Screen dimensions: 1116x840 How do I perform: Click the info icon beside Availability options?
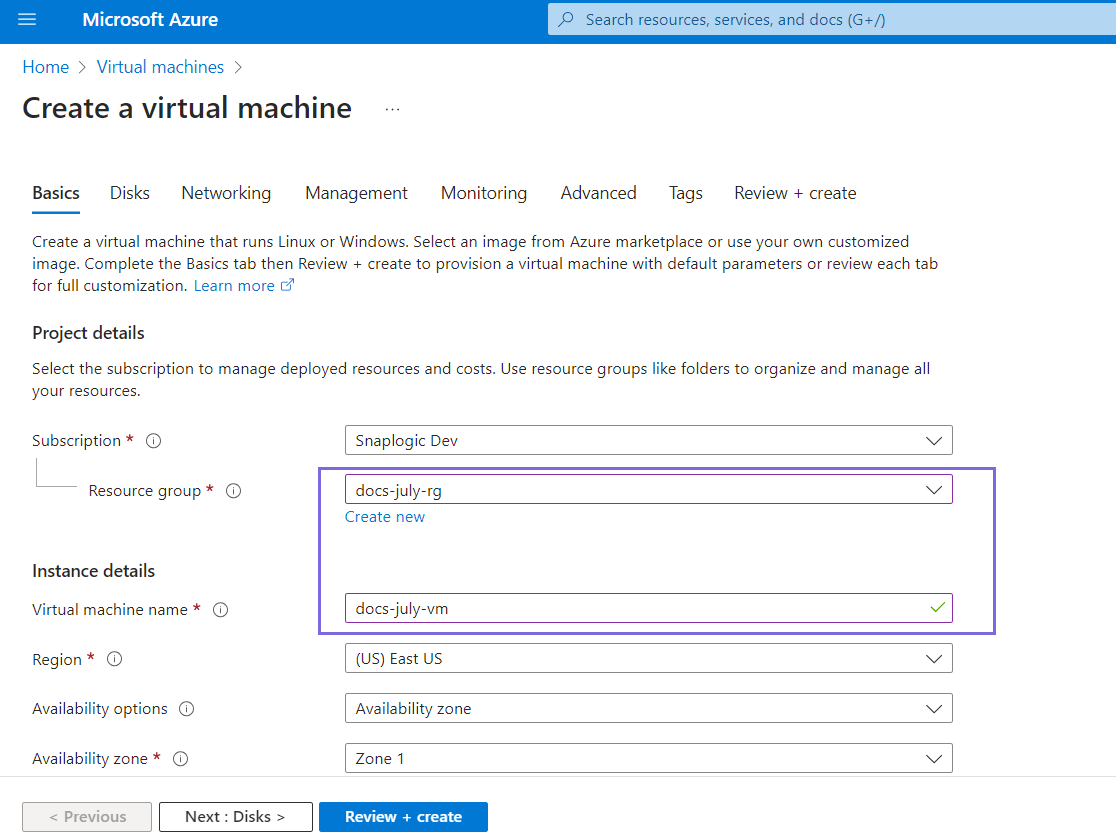186,709
